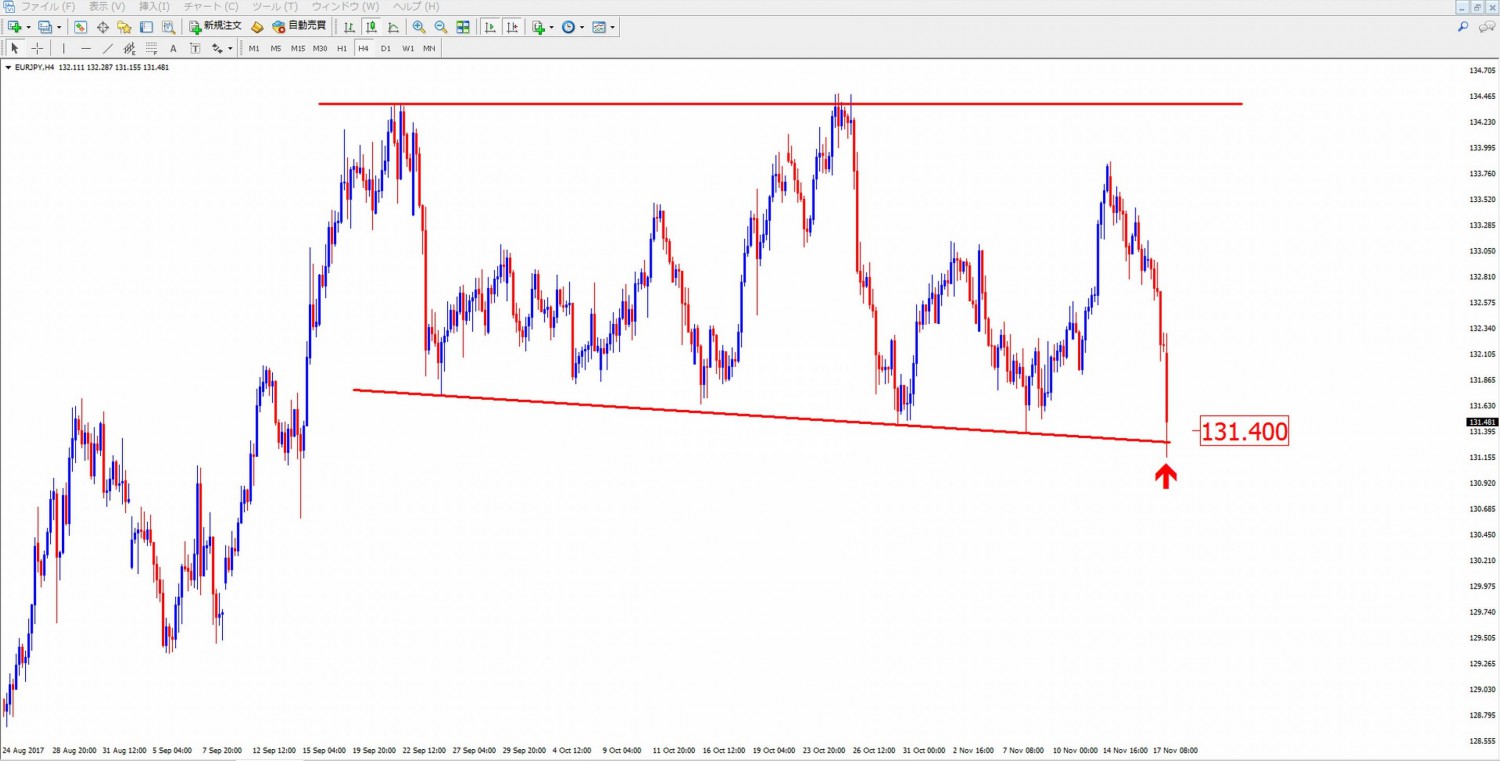Zoom in on the chart

tap(419, 27)
